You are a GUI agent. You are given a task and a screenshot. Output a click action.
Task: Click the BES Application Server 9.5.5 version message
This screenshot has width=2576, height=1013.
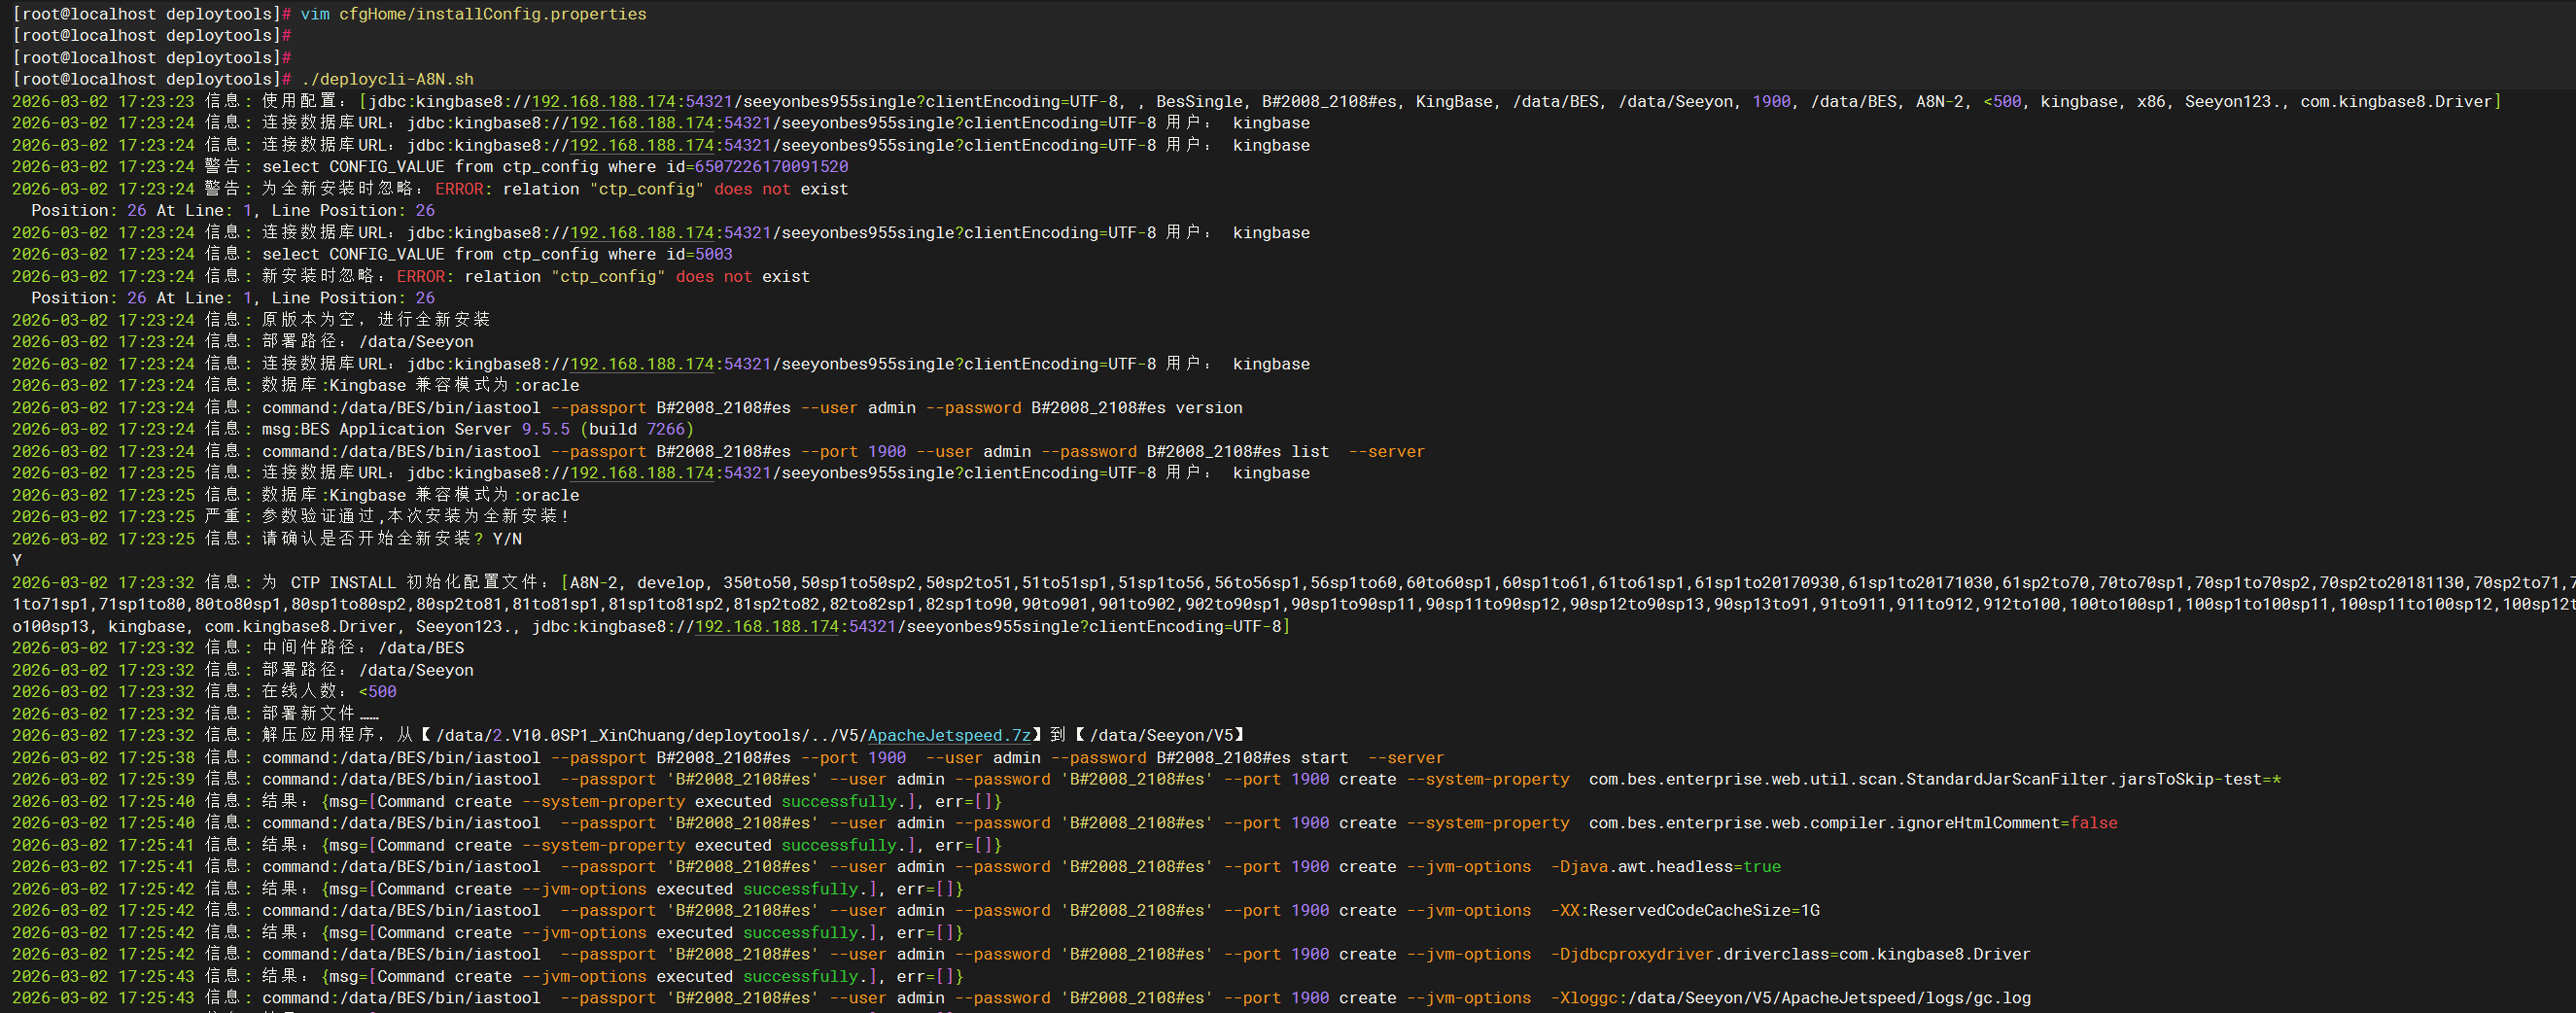[477, 429]
